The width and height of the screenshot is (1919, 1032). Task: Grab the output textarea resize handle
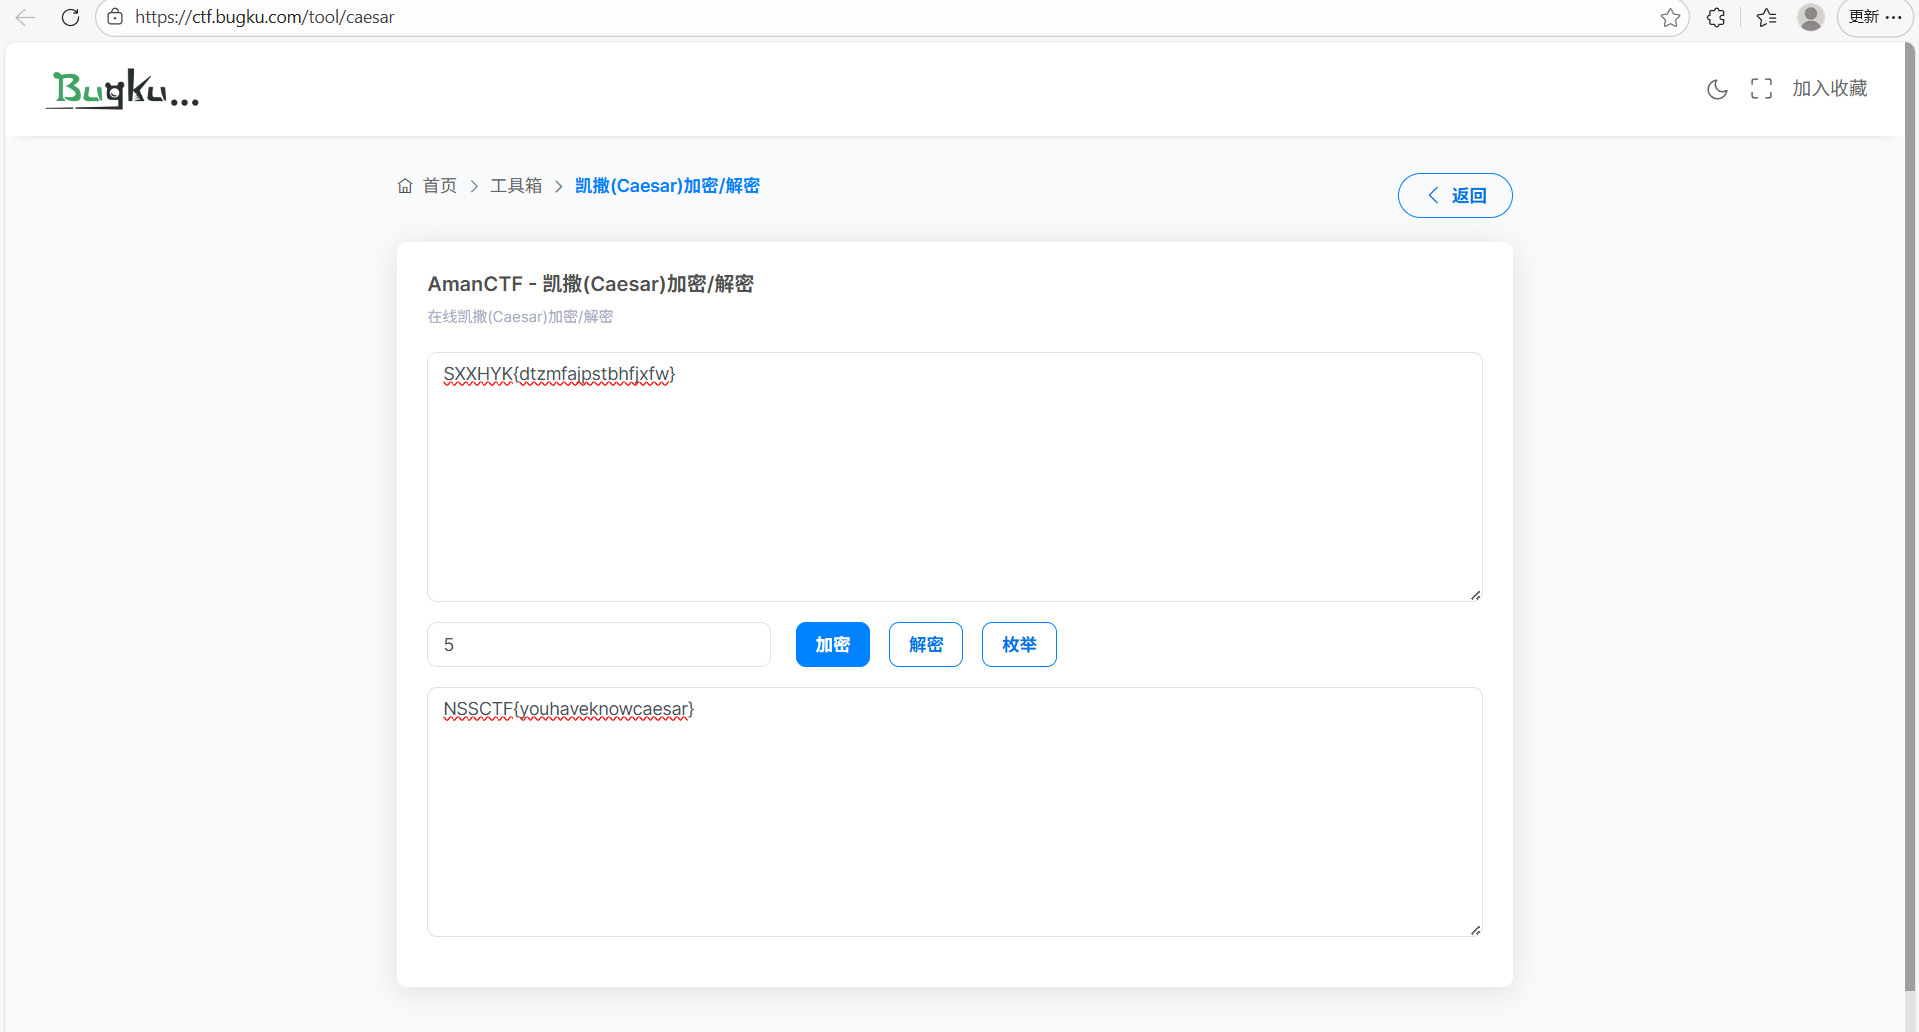pyautogui.click(x=1475, y=930)
